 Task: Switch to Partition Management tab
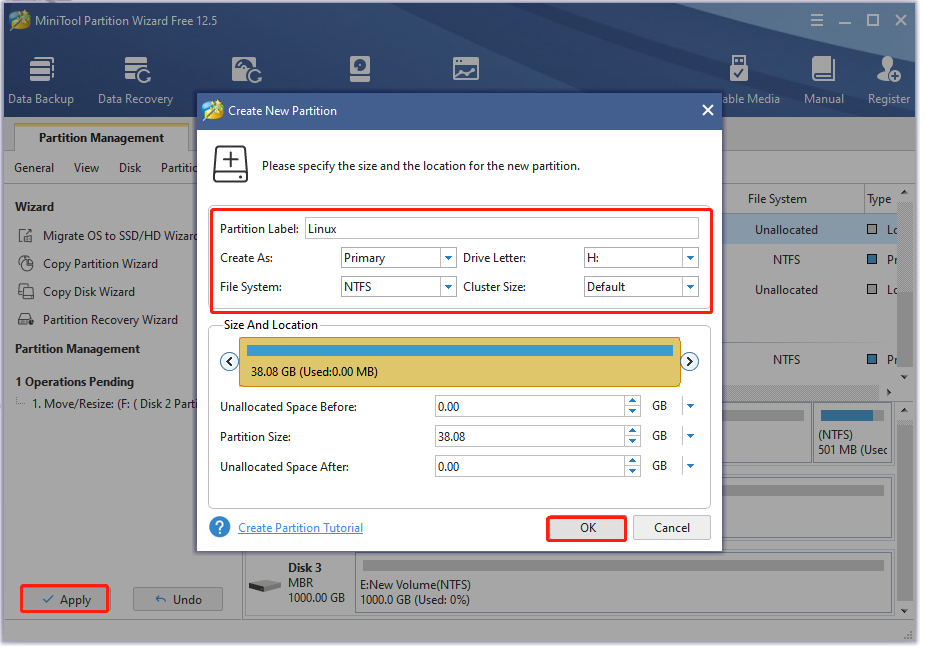tap(101, 138)
